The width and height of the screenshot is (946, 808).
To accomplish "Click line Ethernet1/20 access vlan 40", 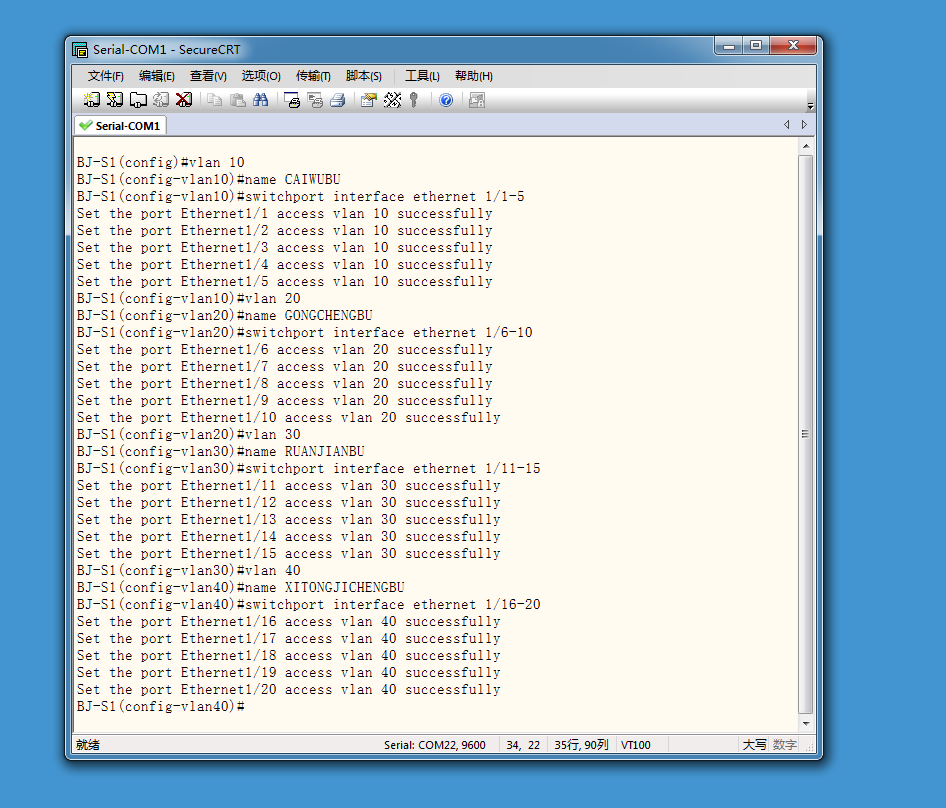I will click(288, 690).
